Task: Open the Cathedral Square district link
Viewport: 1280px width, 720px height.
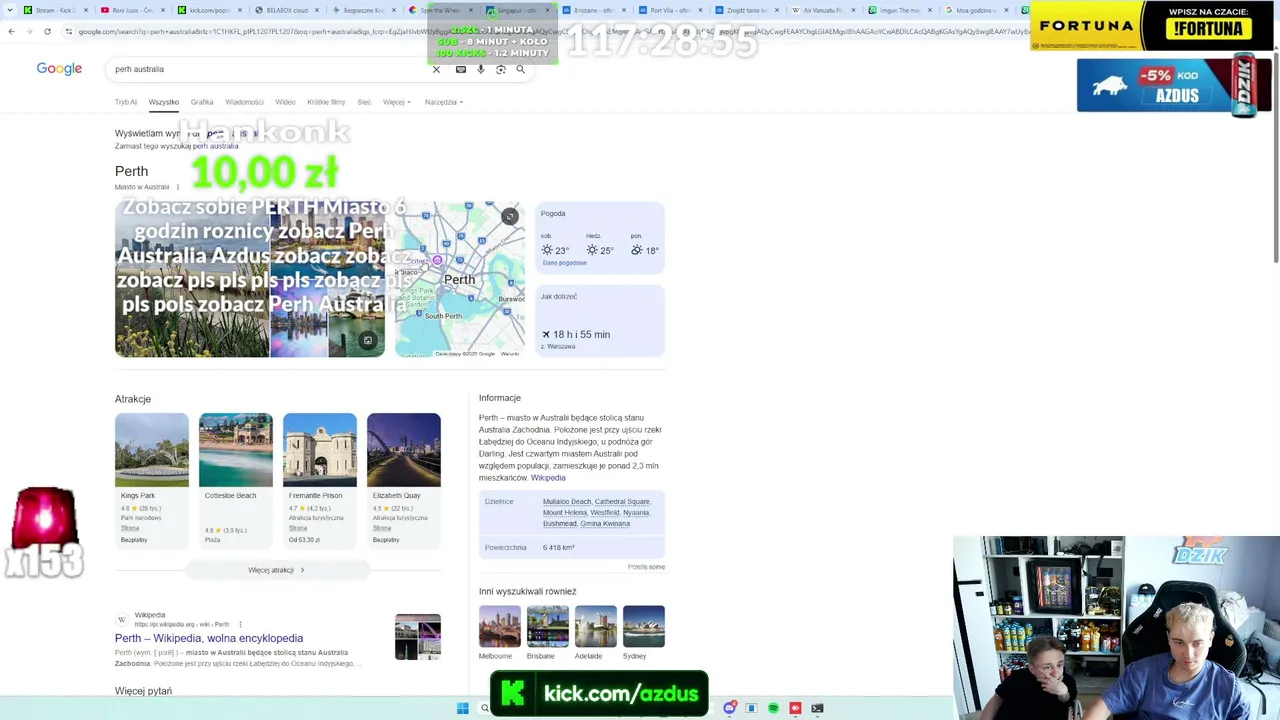Action: point(622,501)
